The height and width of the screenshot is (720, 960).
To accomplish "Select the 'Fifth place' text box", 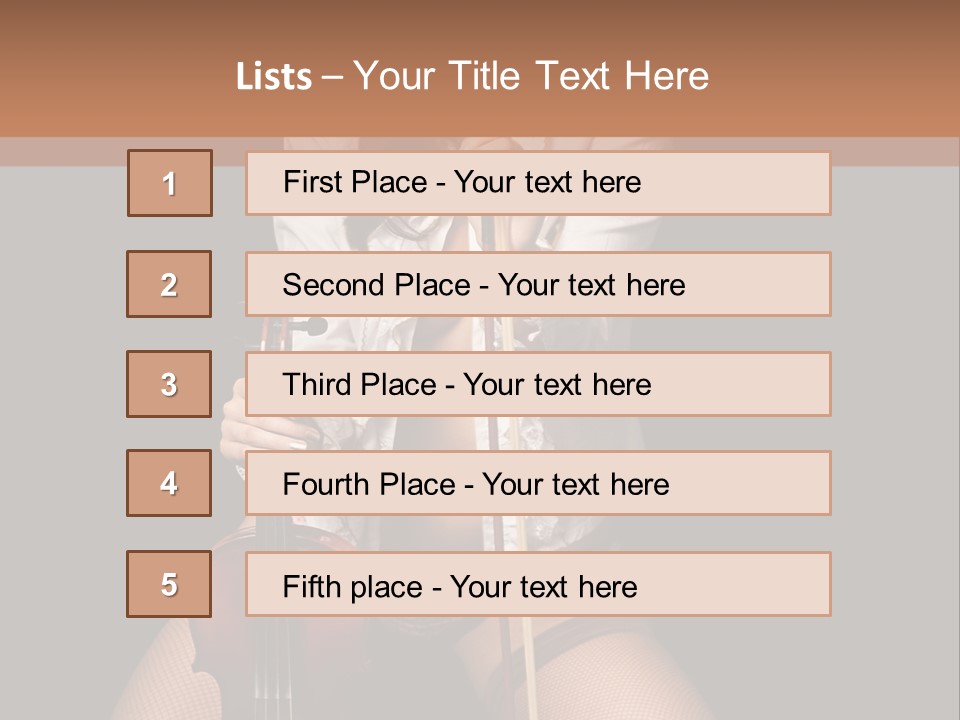I will pos(538,584).
